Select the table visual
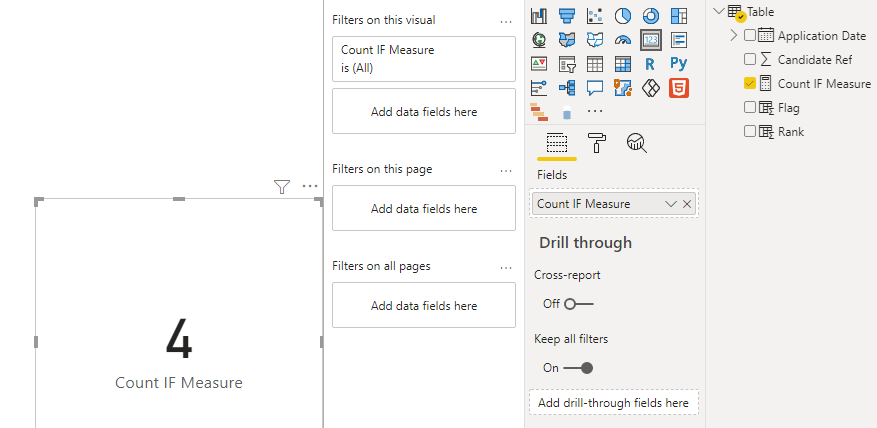 [x=595, y=64]
